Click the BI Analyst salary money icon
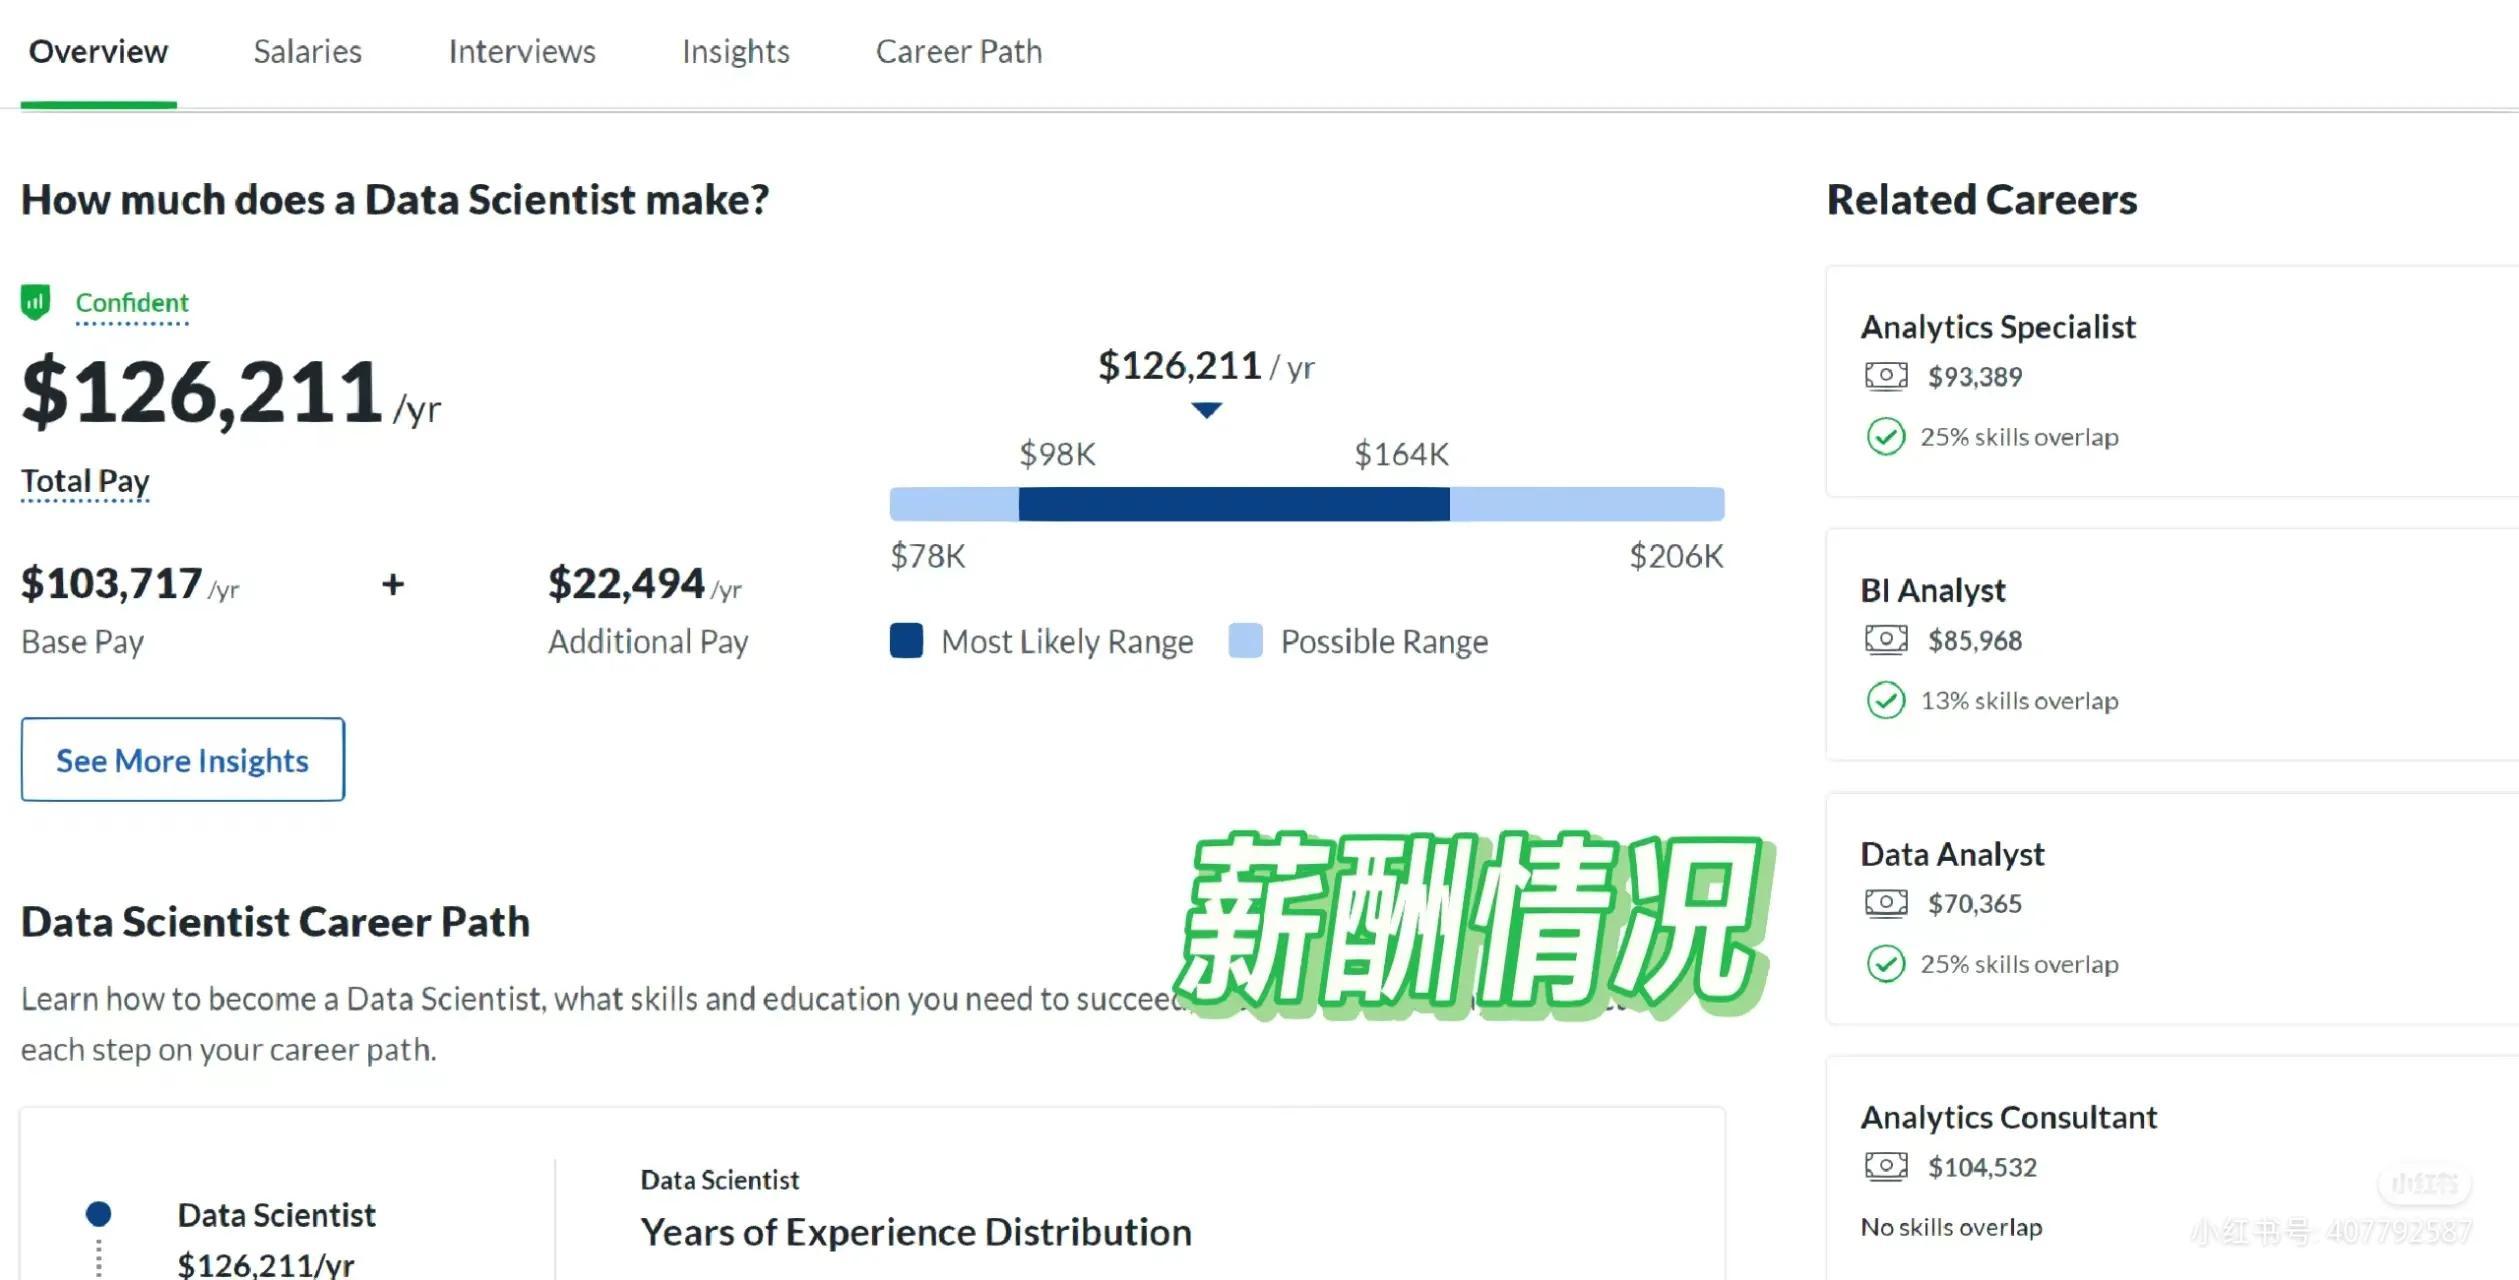 pyautogui.click(x=1886, y=639)
